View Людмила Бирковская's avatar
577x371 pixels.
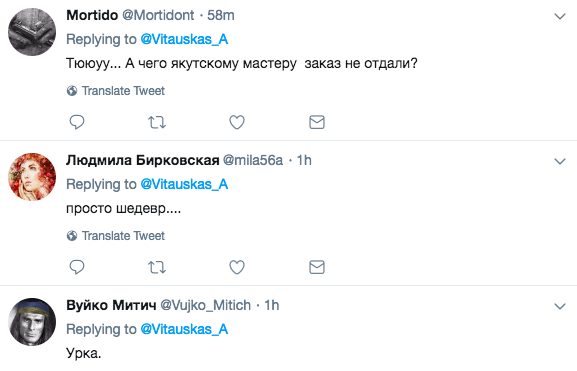tap(32, 177)
